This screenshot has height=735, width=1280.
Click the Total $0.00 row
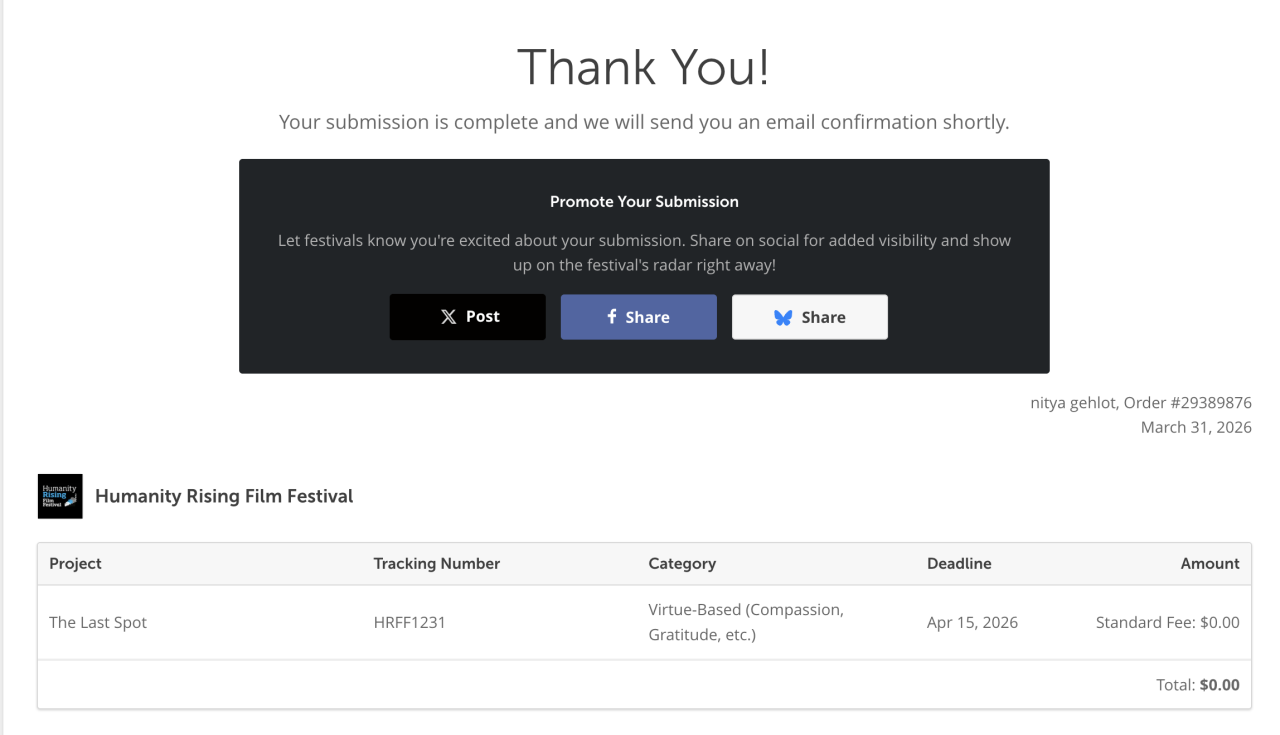[x=1197, y=685]
